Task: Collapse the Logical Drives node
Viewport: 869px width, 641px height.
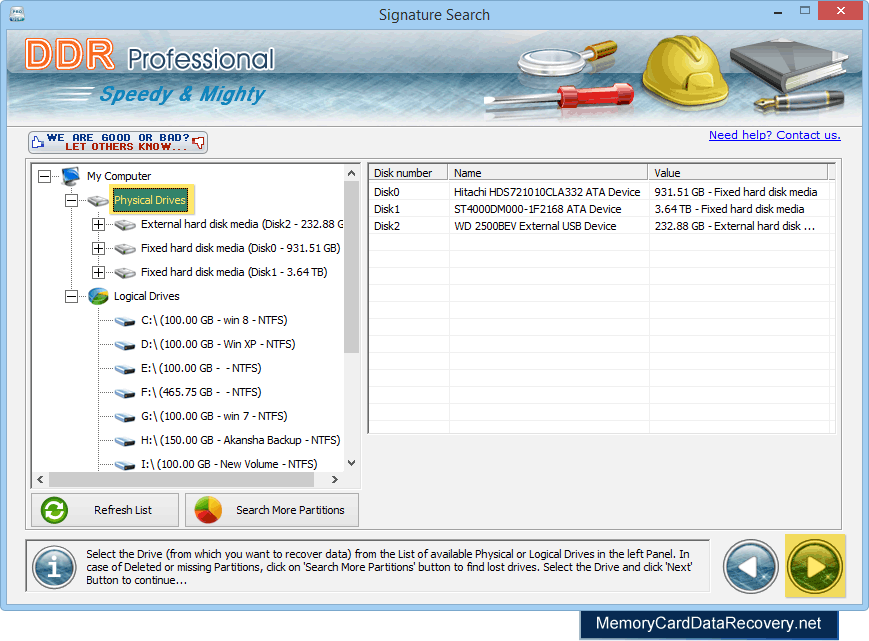Action: click(71, 296)
